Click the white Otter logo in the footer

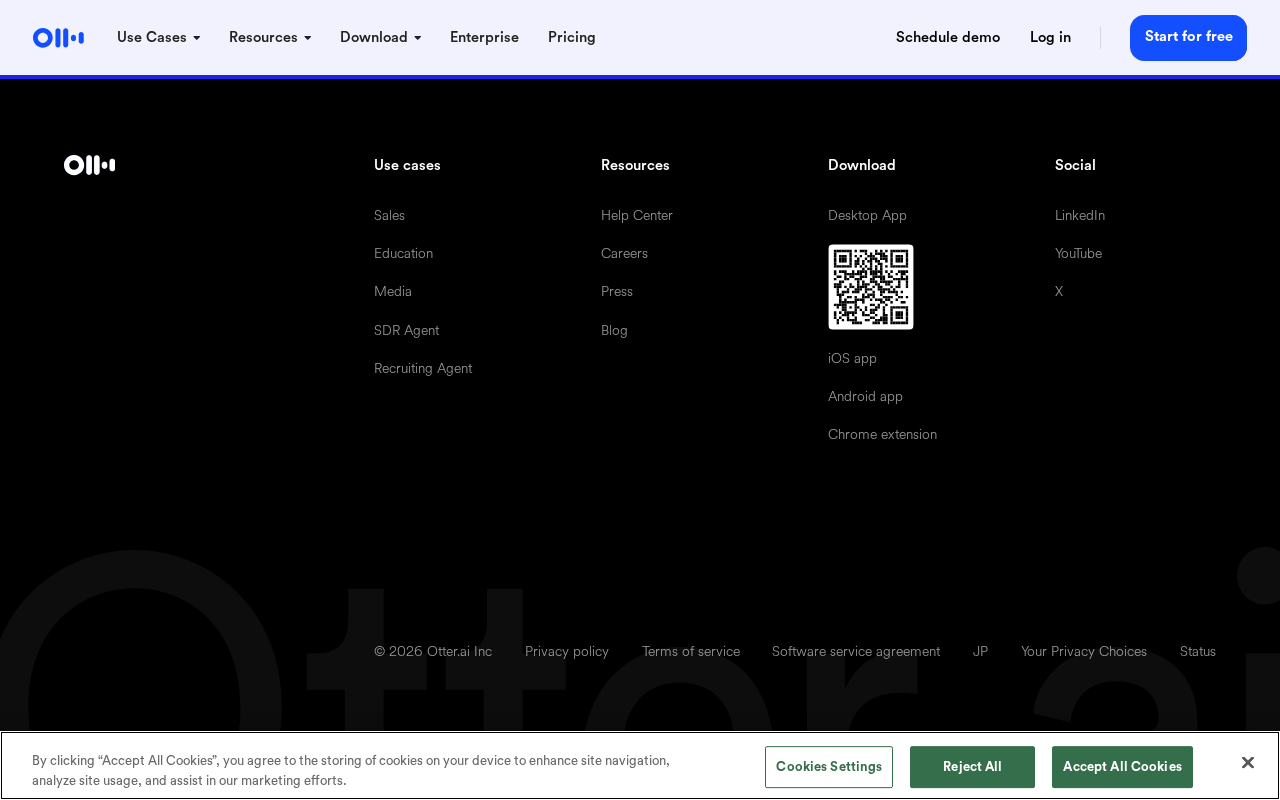click(89, 165)
